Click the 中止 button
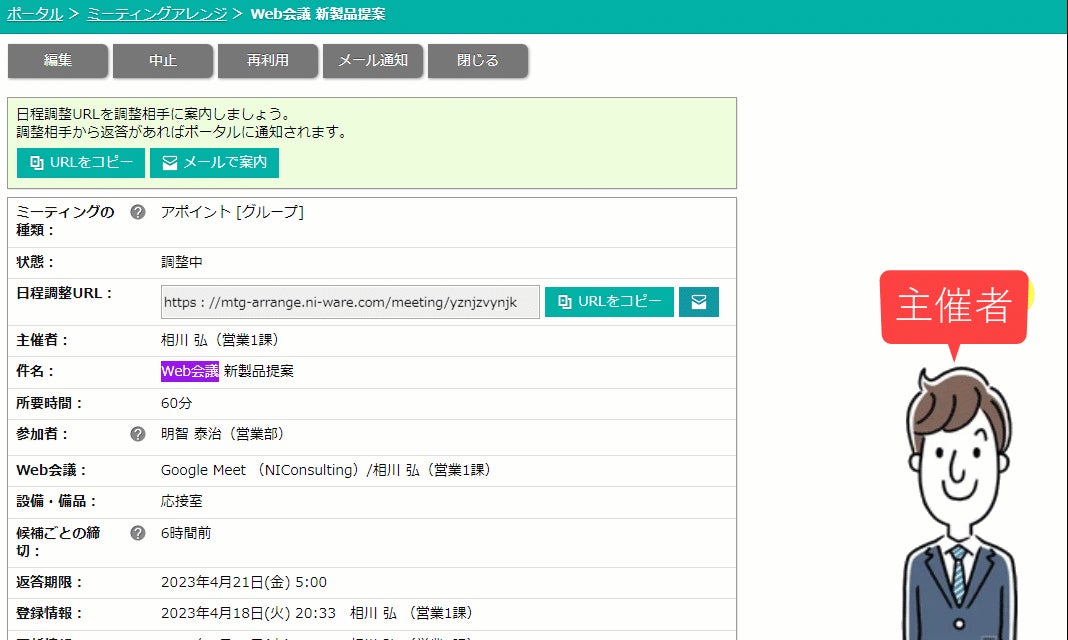 click(163, 61)
